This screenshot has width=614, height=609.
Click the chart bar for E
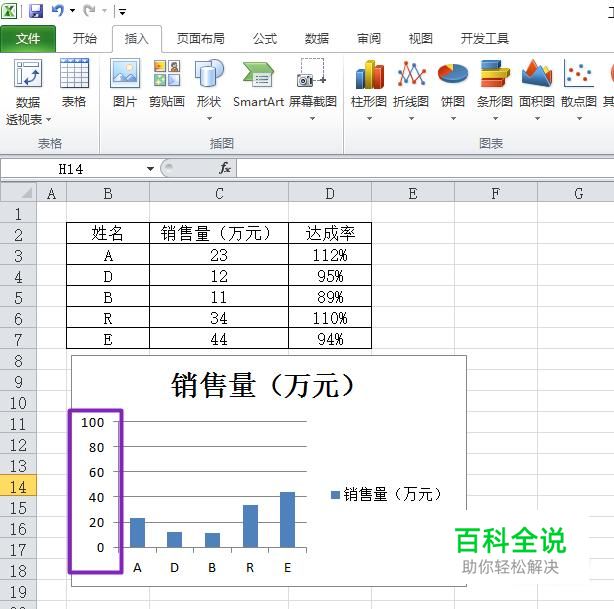point(287,520)
